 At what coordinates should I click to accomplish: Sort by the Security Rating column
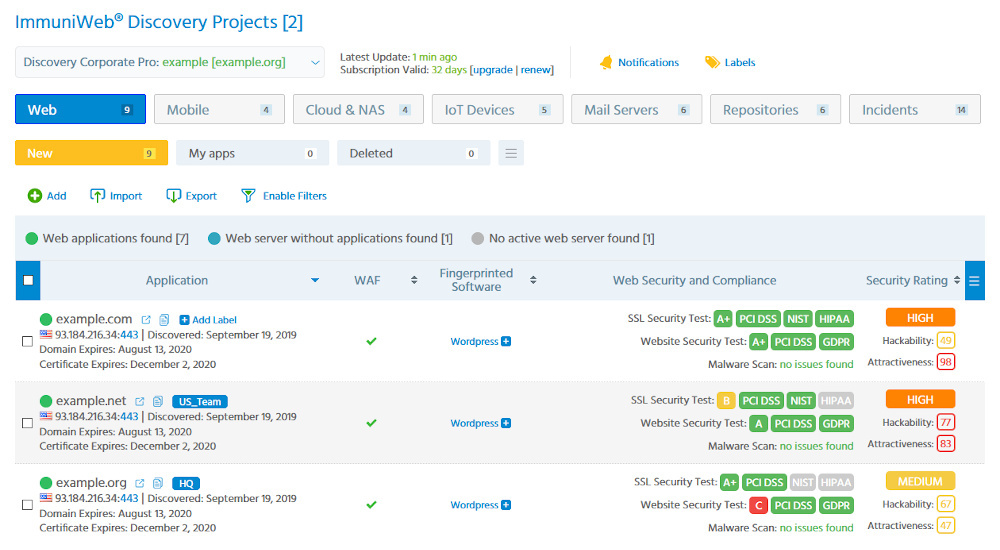point(957,281)
